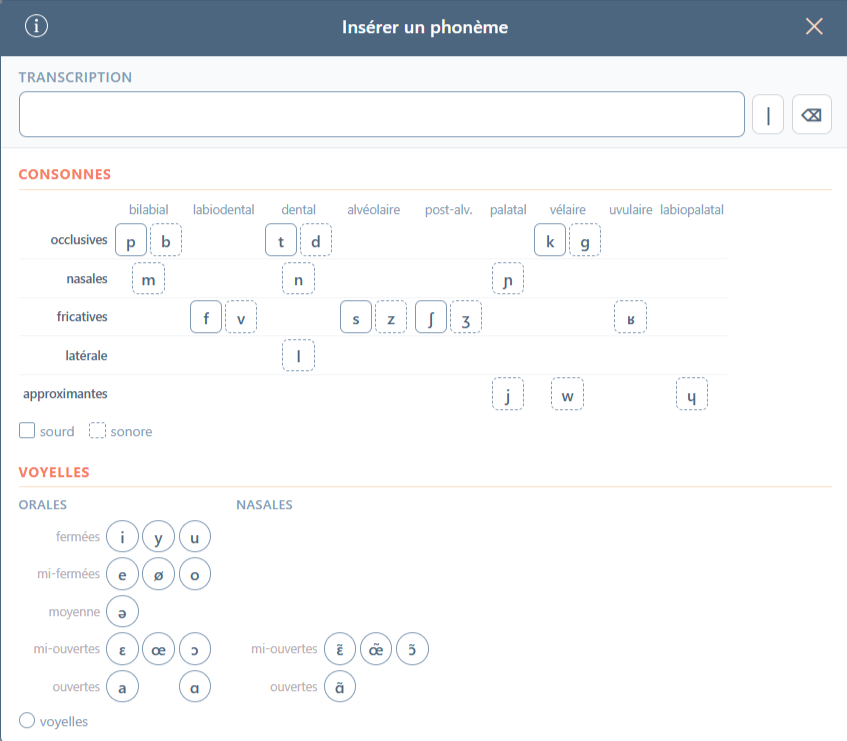Insert the bilabial occlusive phoneme p
Image resolution: width=847 pixels, height=741 pixels.
(131, 240)
